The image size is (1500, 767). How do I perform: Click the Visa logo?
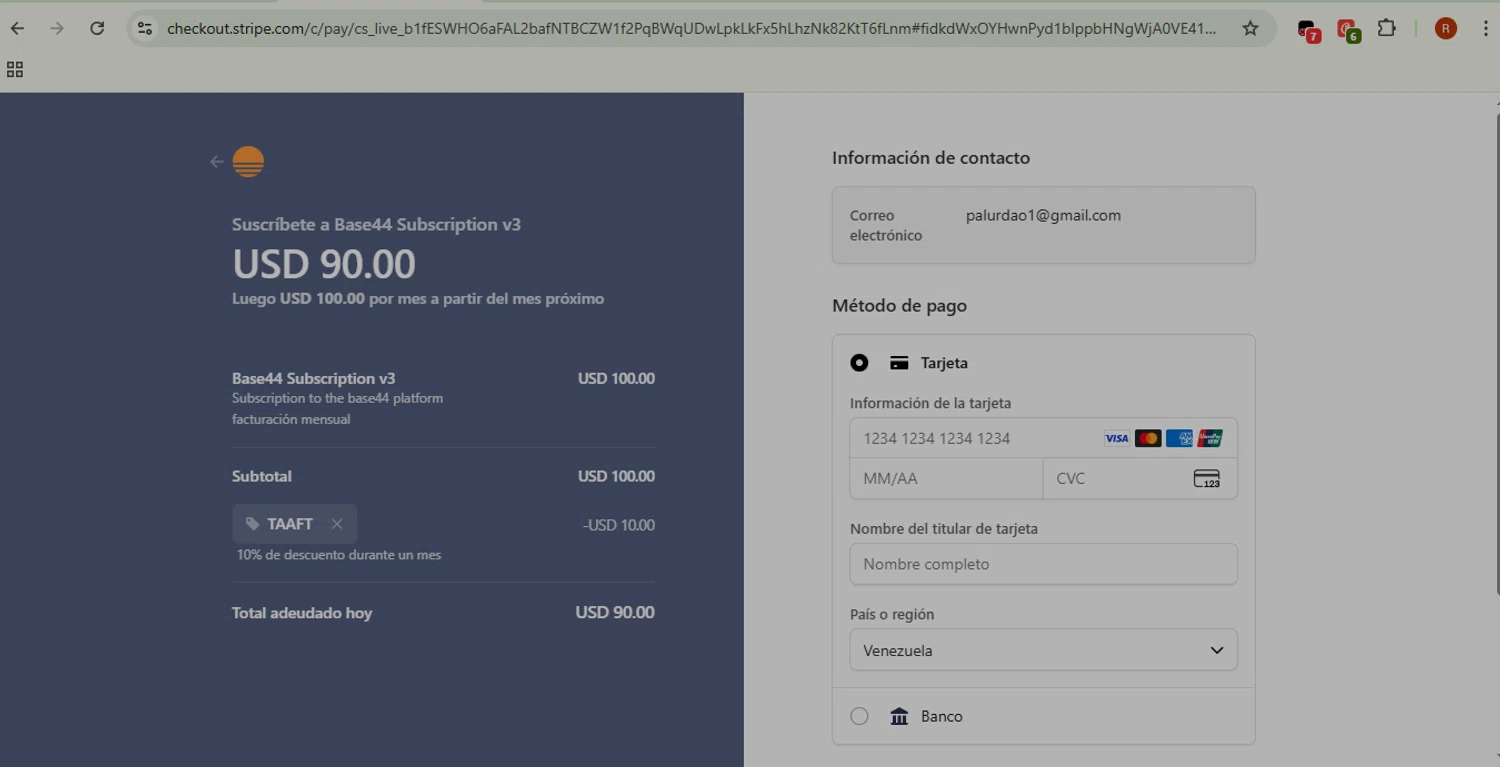[x=1116, y=438]
